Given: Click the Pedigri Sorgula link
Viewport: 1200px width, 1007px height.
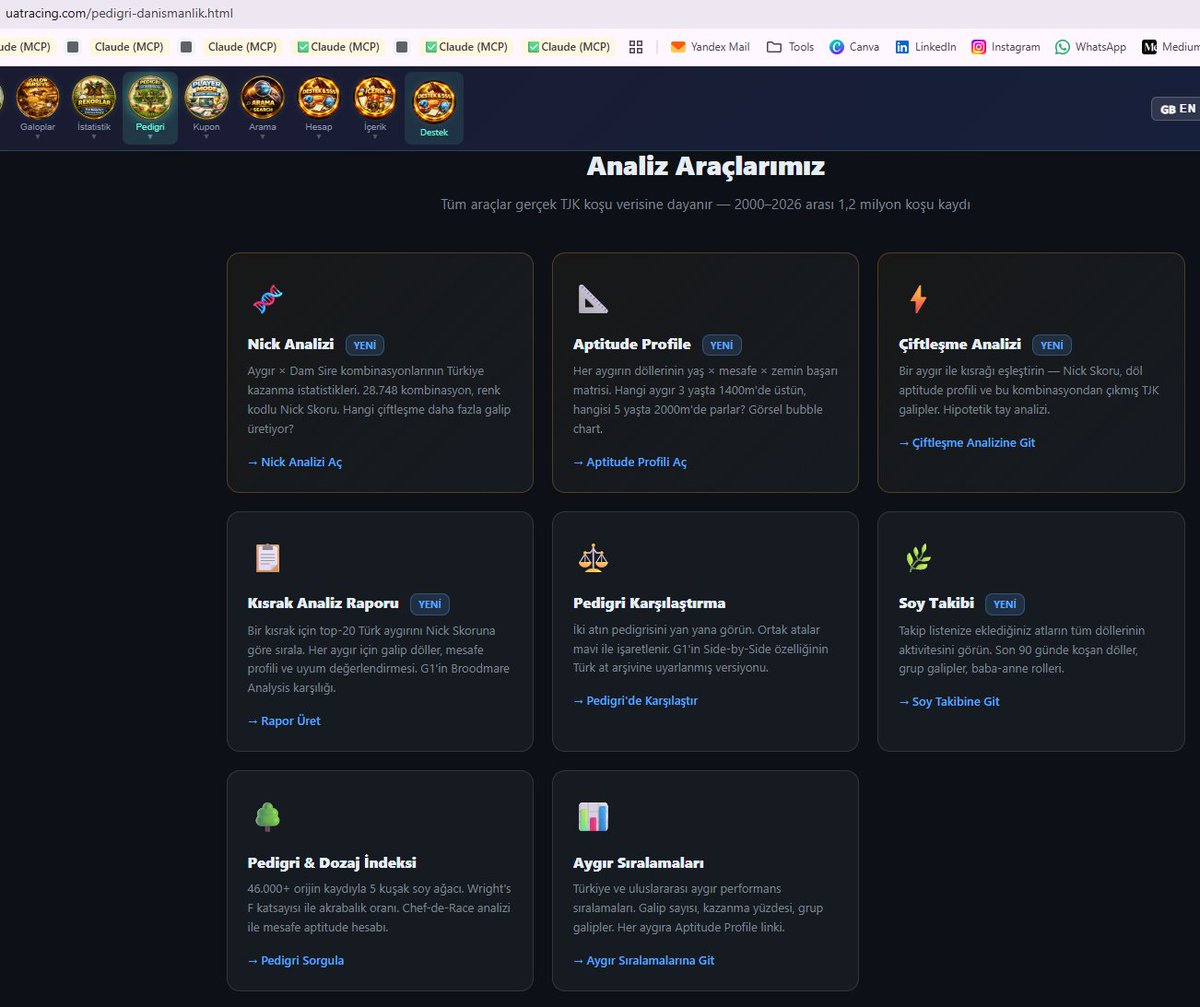Looking at the screenshot, I should (296, 960).
